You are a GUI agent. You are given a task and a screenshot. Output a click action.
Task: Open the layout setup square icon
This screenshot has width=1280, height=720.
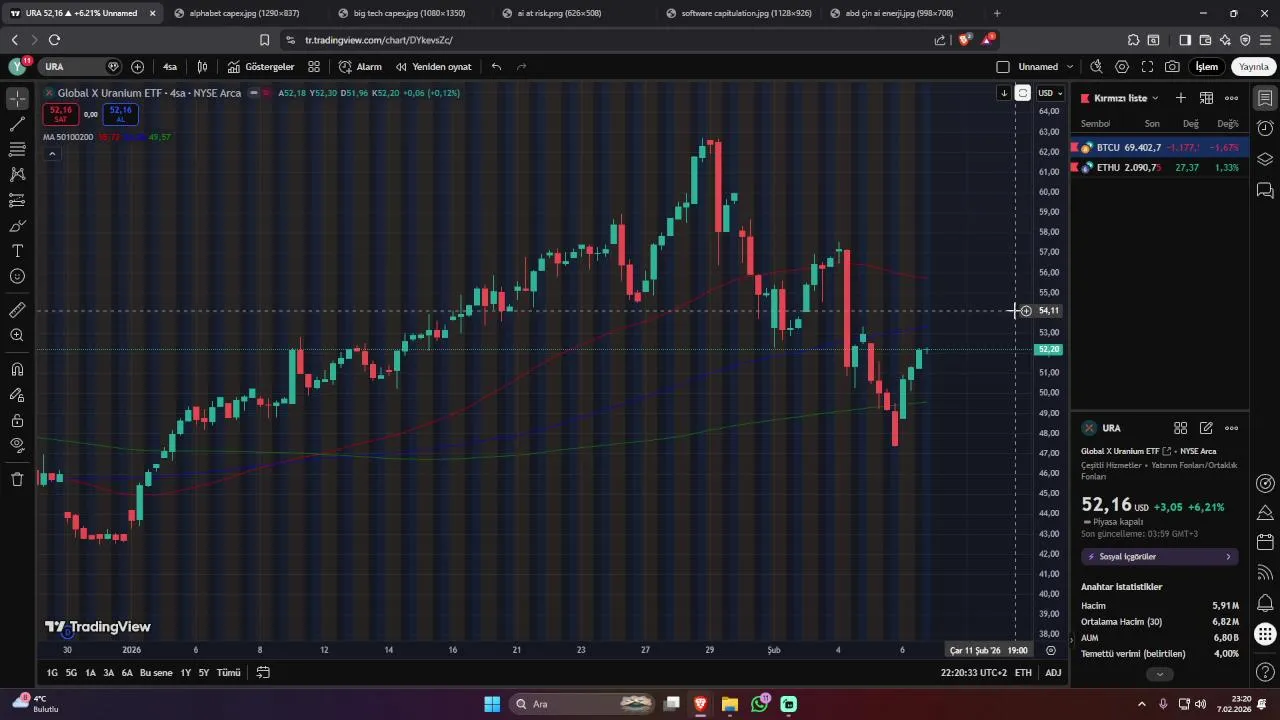pyautogui.click(x=1003, y=67)
